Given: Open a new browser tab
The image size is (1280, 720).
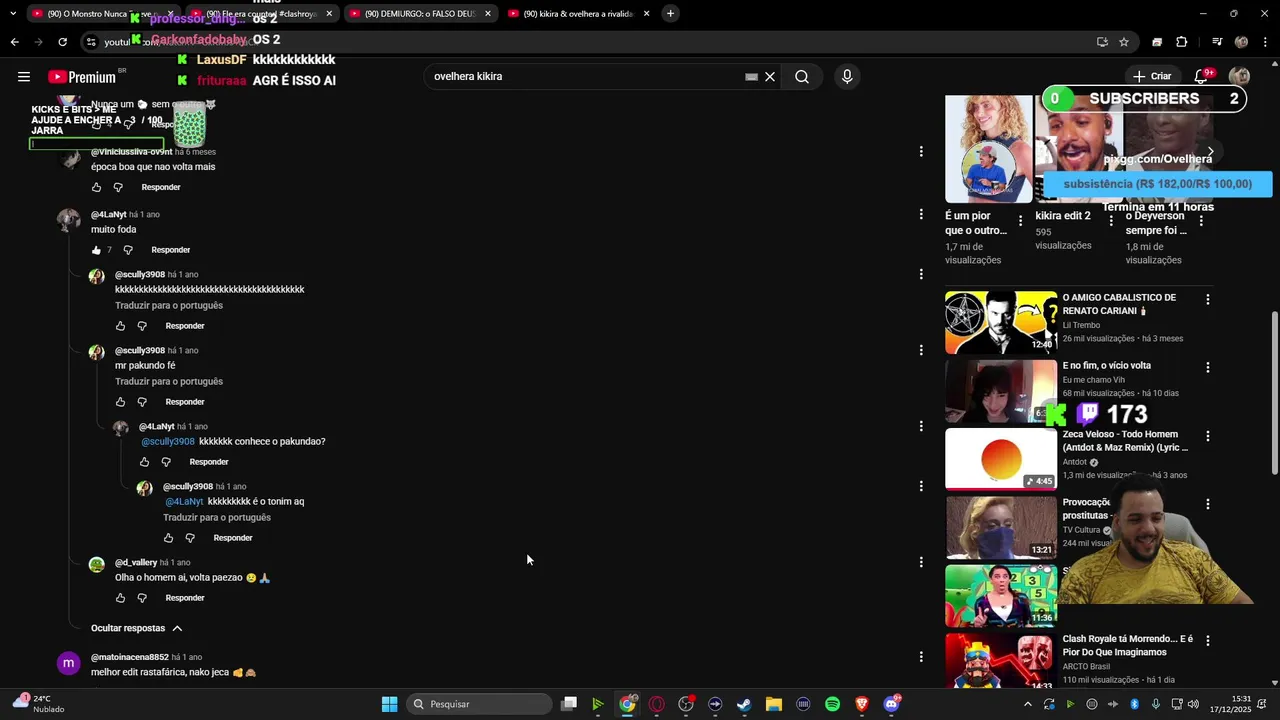Looking at the screenshot, I should pyautogui.click(x=670, y=13).
